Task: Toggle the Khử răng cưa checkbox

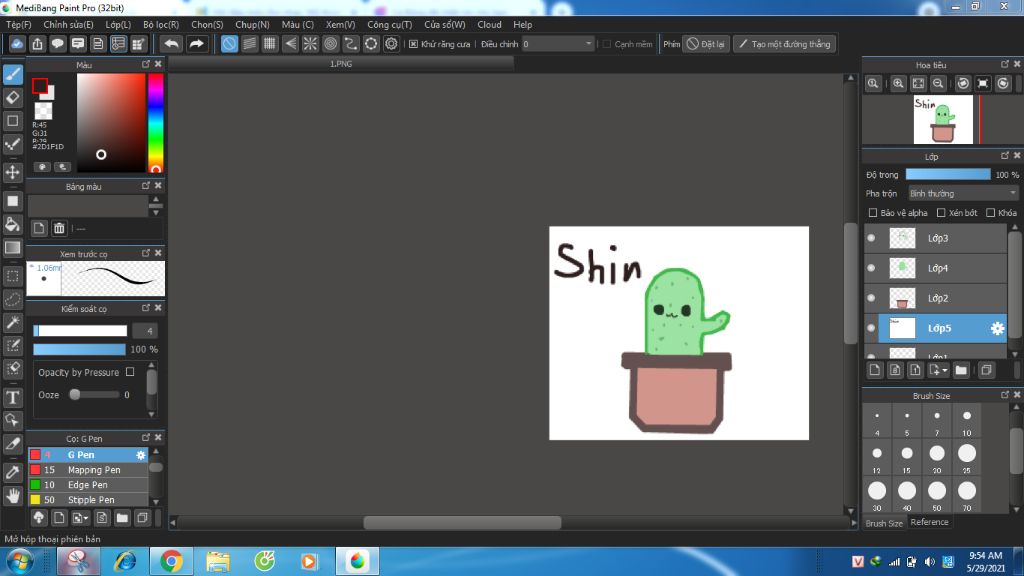Action: point(414,44)
